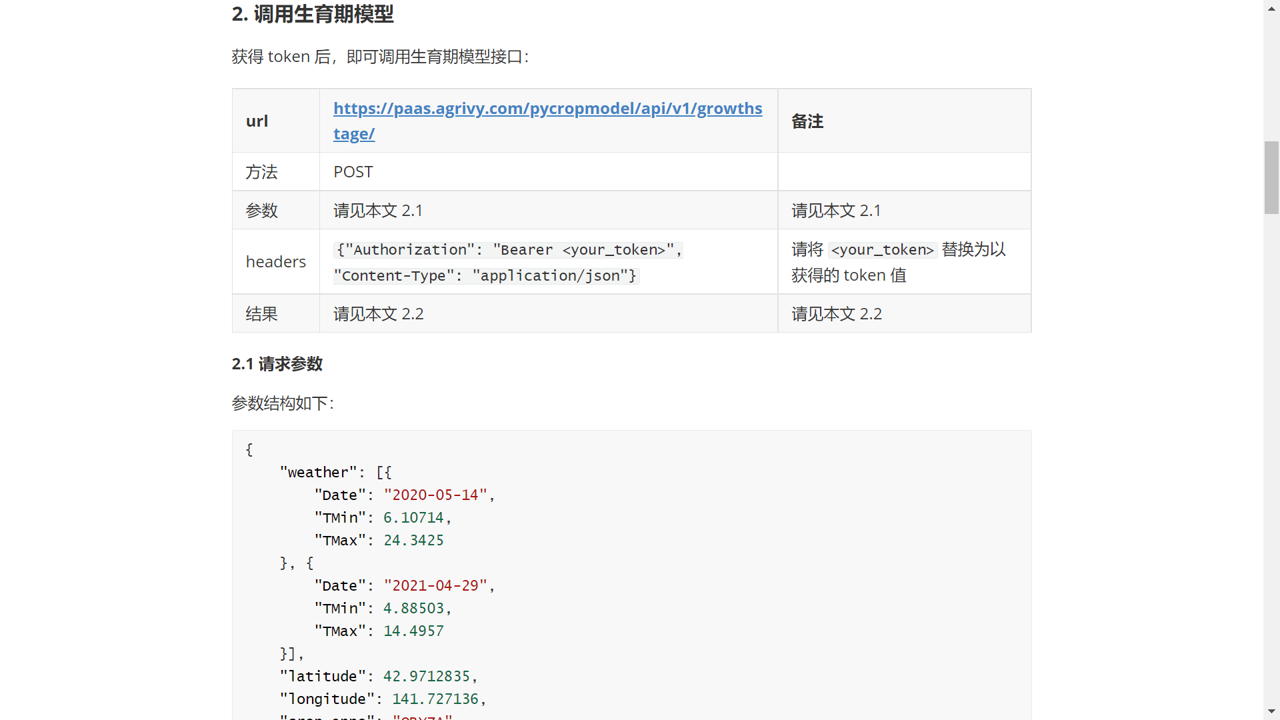This screenshot has height=720, width=1280.
Task: Click the scrollbar up arrow
Action: click(x=1271, y=9)
